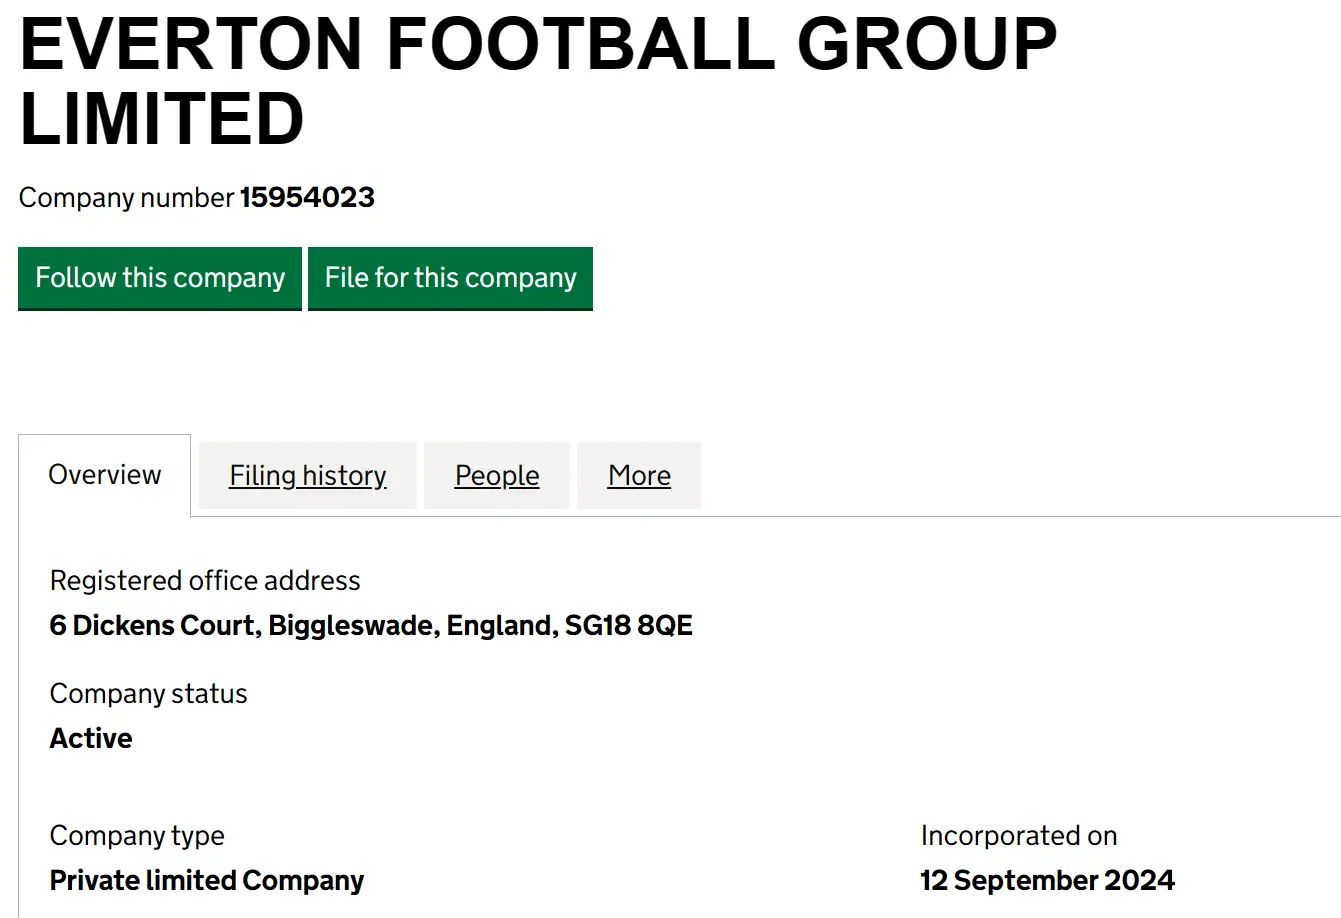The width and height of the screenshot is (1341, 918).
Task: Switch to the People tab
Action: click(x=497, y=476)
